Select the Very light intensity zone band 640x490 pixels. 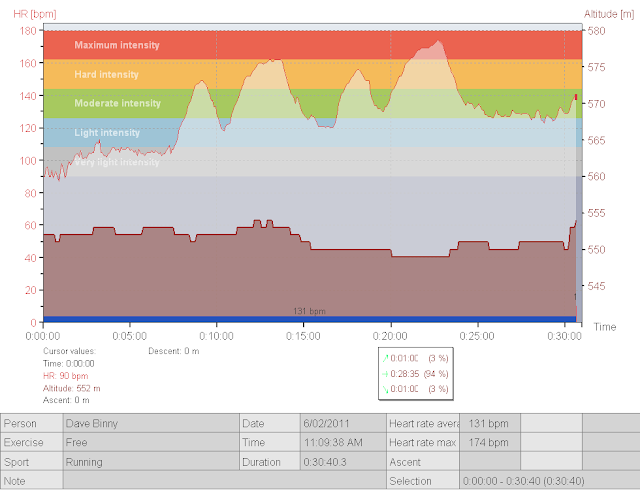tap(313, 162)
